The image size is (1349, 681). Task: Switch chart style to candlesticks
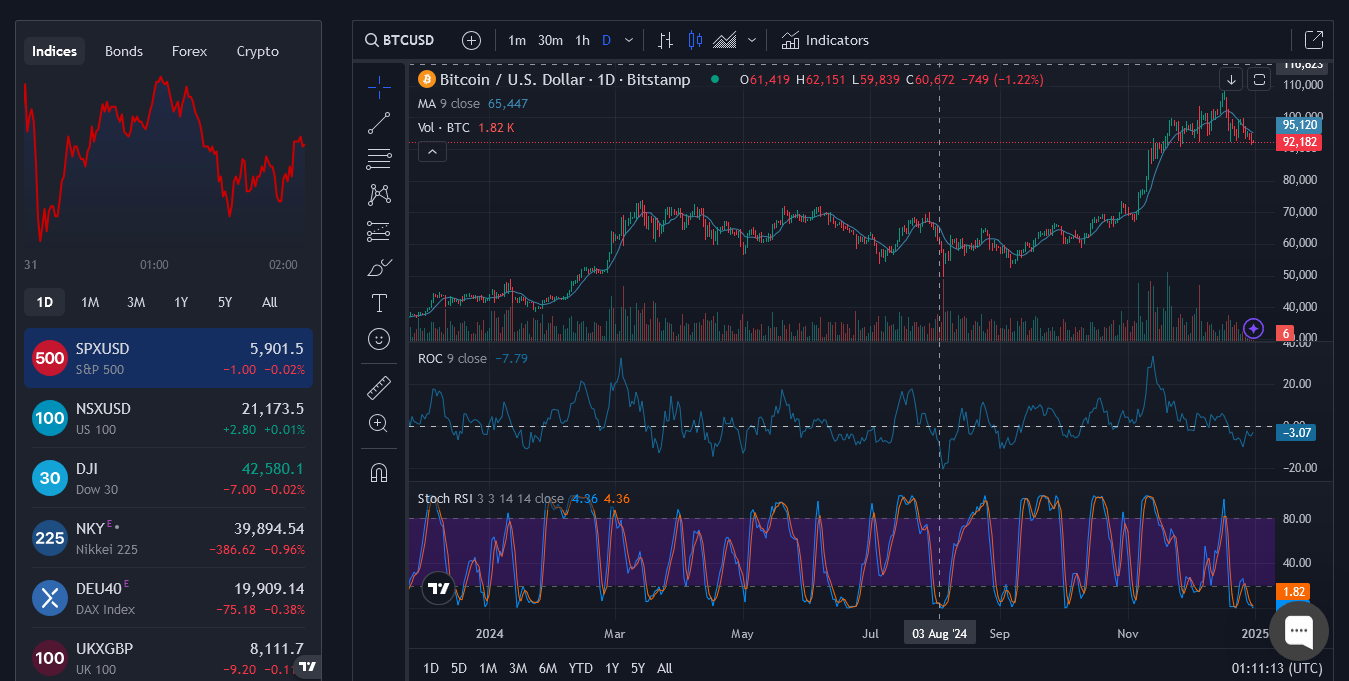click(696, 40)
